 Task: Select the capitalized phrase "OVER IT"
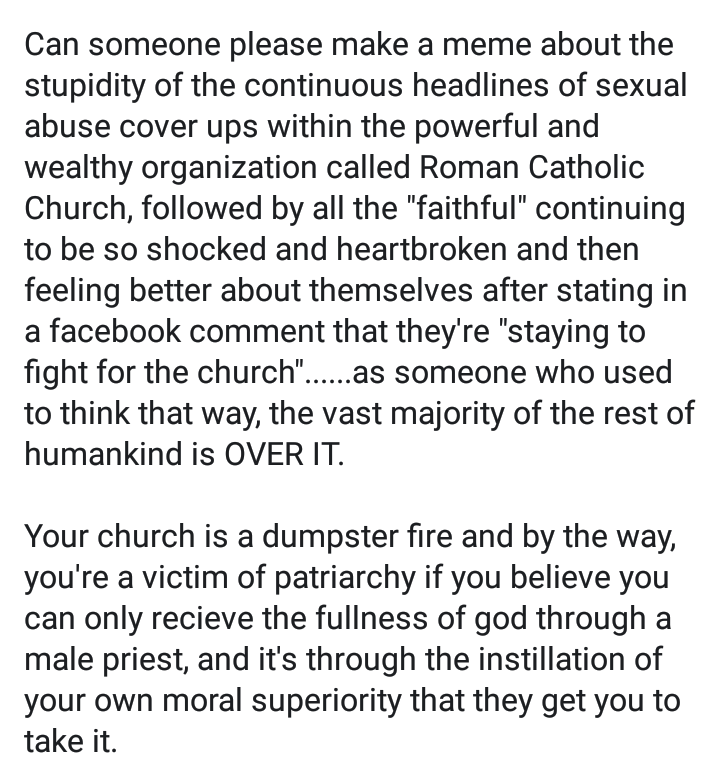coord(283,454)
